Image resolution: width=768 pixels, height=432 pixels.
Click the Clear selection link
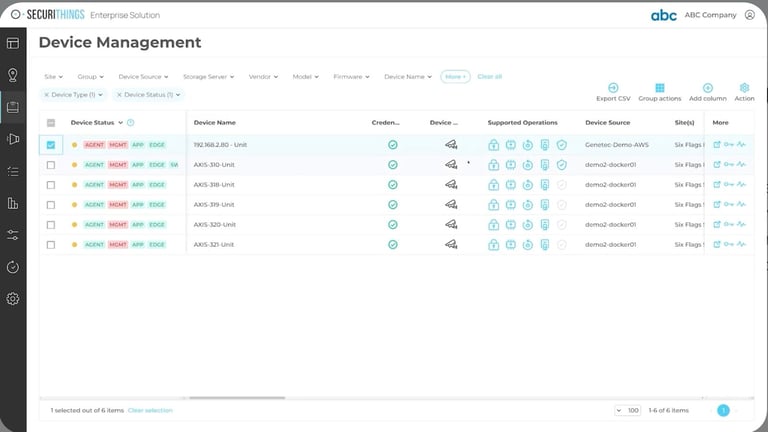[x=150, y=410]
